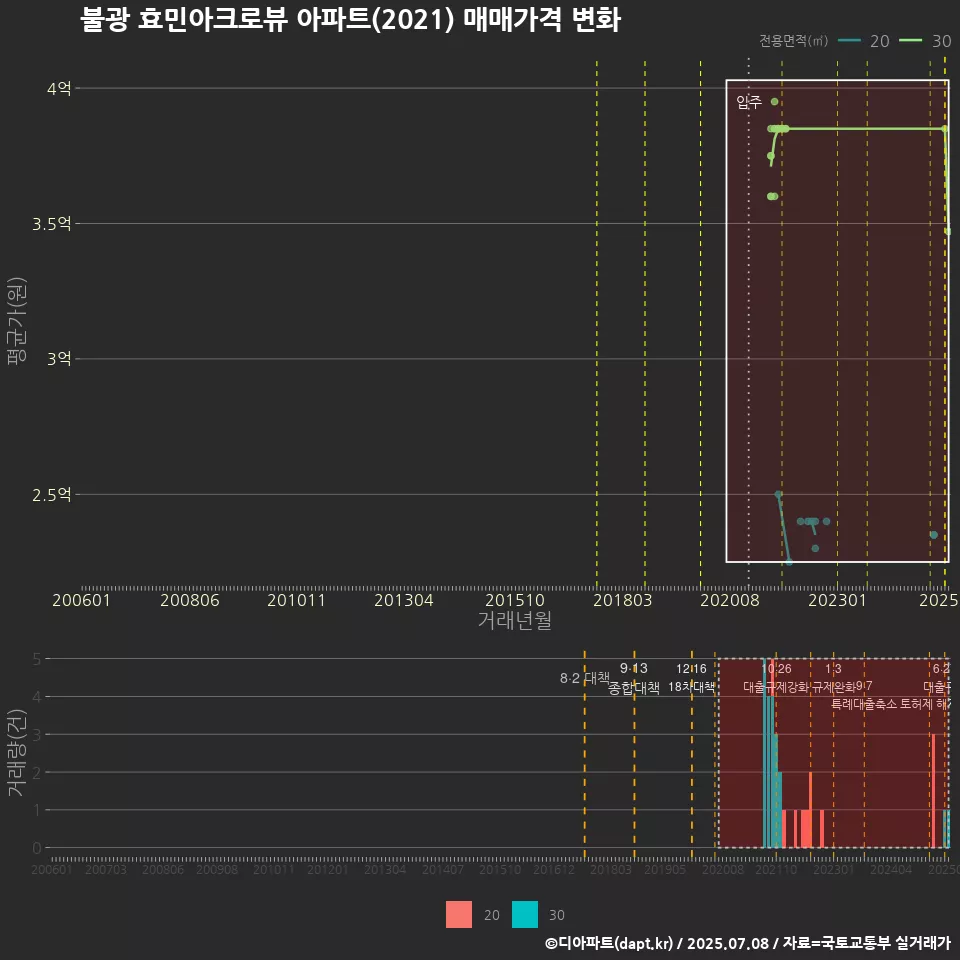The image size is (960, 960).
Task: Click the '거래량(건)' y-axis title
Action: [17, 753]
